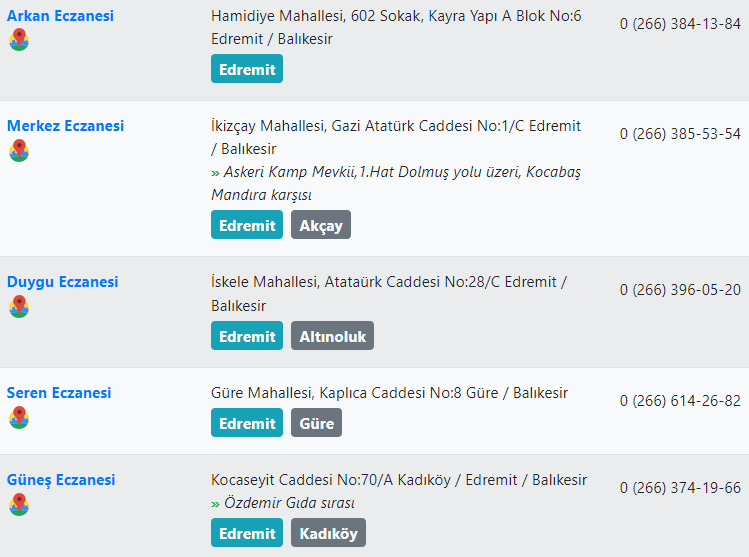Image resolution: width=749 pixels, height=557 pixels.
Task: Click Edremit tag in Arkan Eczanesi row
Action: [x=247, y=68]
